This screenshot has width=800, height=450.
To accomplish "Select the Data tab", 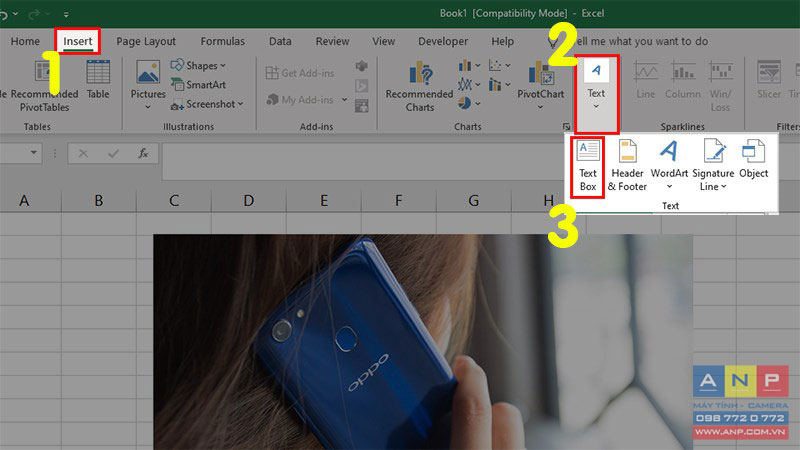I will (280, 41).
